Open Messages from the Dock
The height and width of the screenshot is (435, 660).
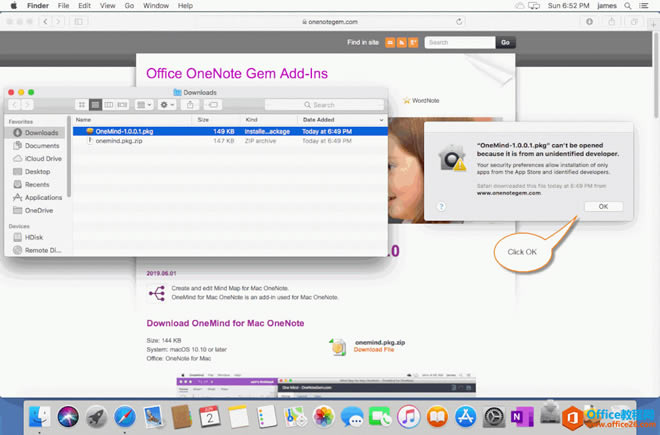(351, 417)
